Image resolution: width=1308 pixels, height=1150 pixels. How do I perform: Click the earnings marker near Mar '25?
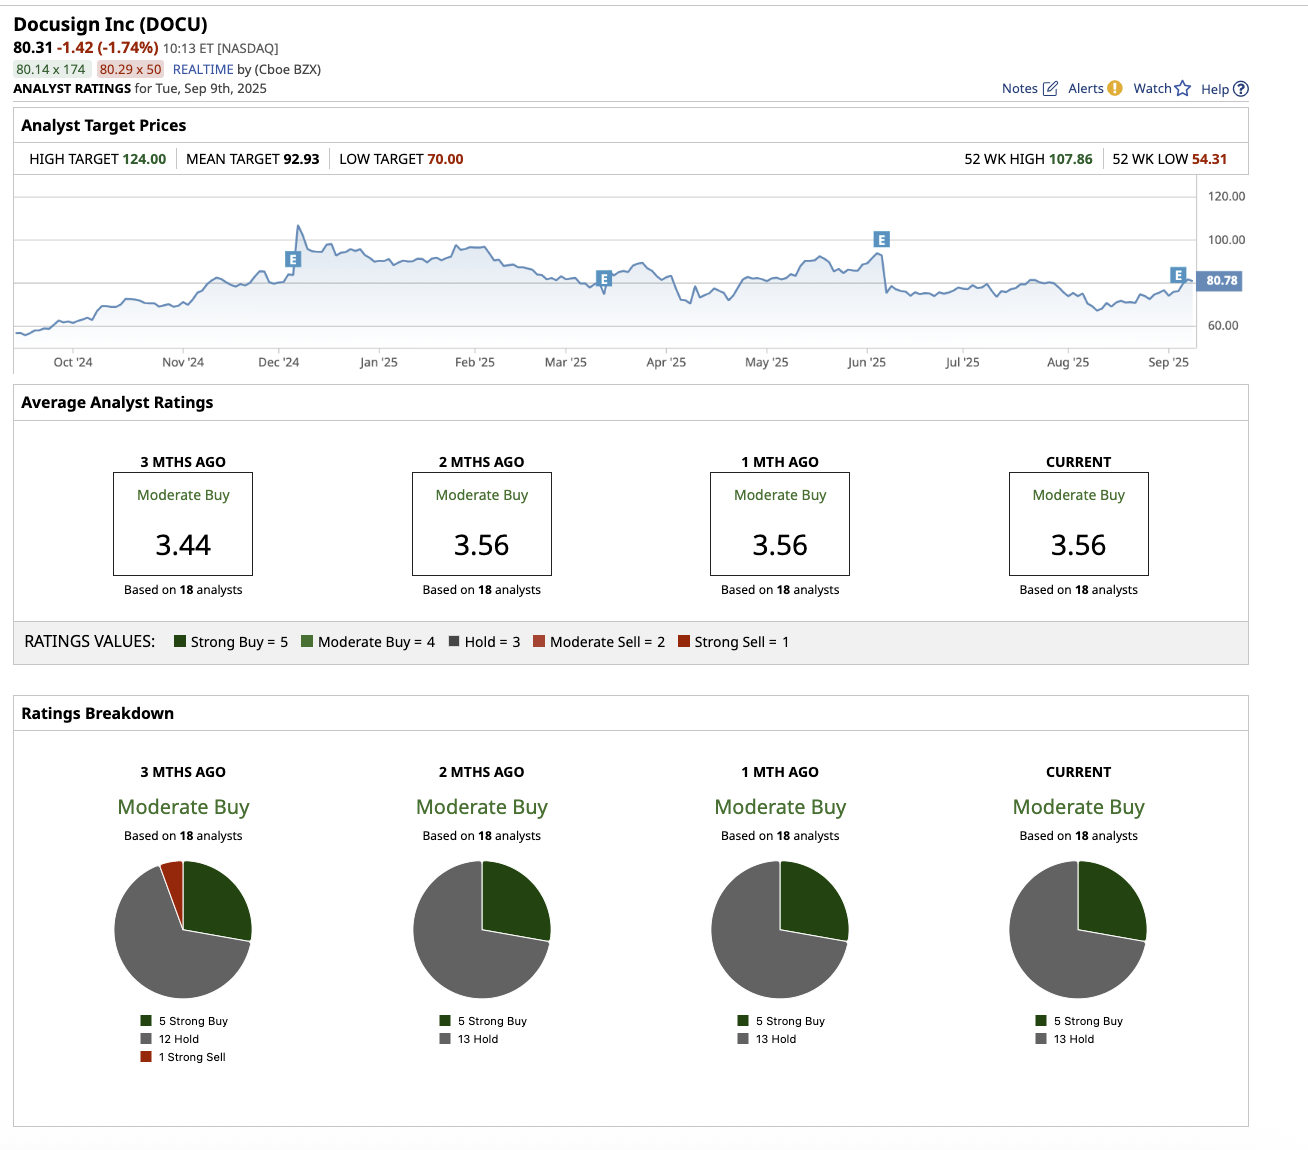pos(604,278)
